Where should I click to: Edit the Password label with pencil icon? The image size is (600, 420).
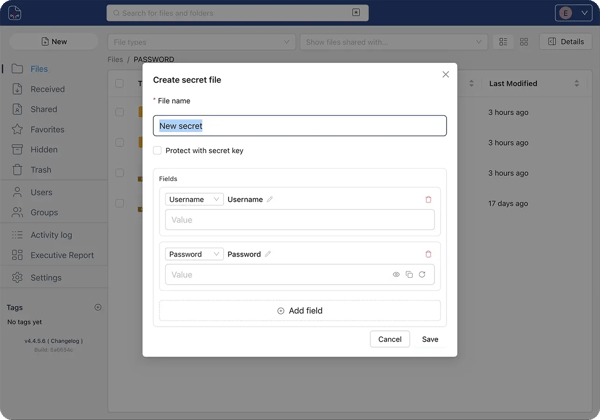(x=268, y=255)
